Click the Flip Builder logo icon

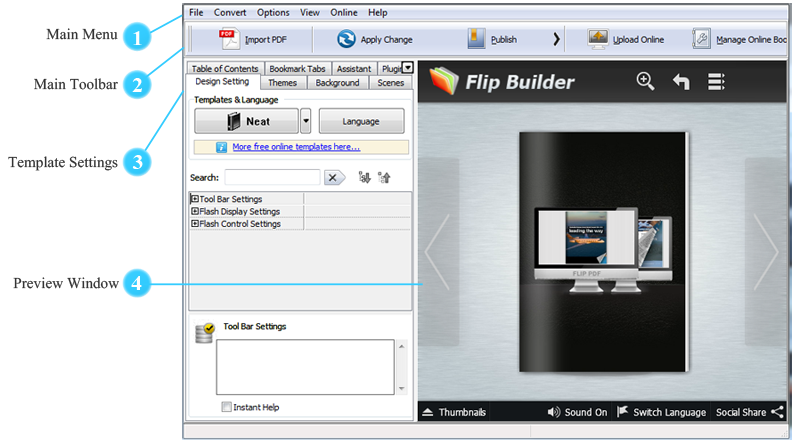pyautogui.click(x=443, y=81)
